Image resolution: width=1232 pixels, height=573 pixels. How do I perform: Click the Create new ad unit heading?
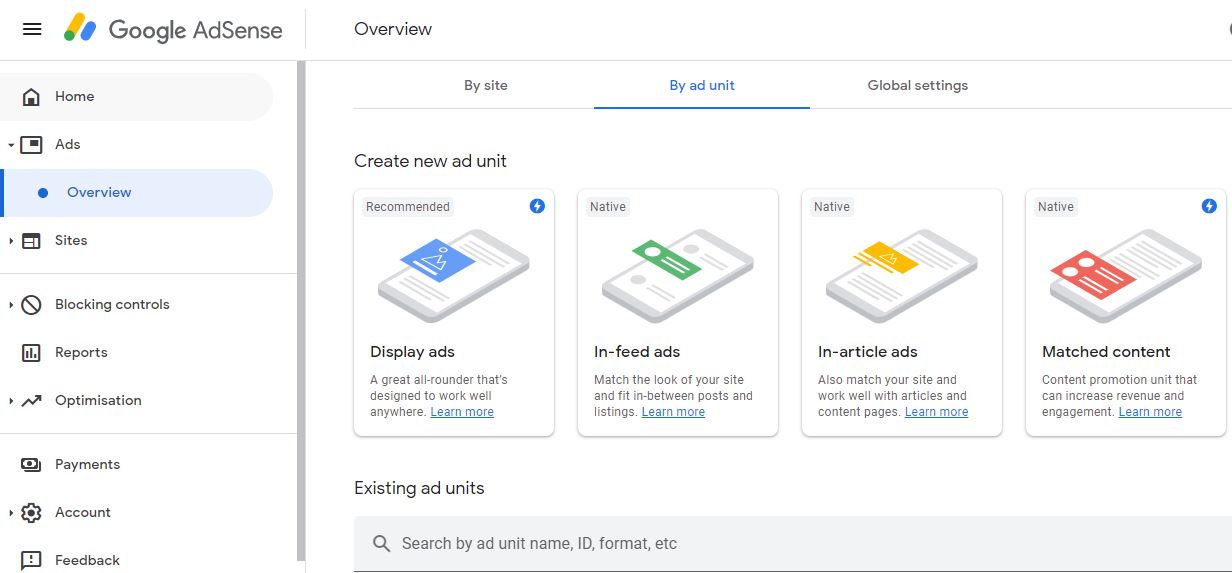coord(430,161)
